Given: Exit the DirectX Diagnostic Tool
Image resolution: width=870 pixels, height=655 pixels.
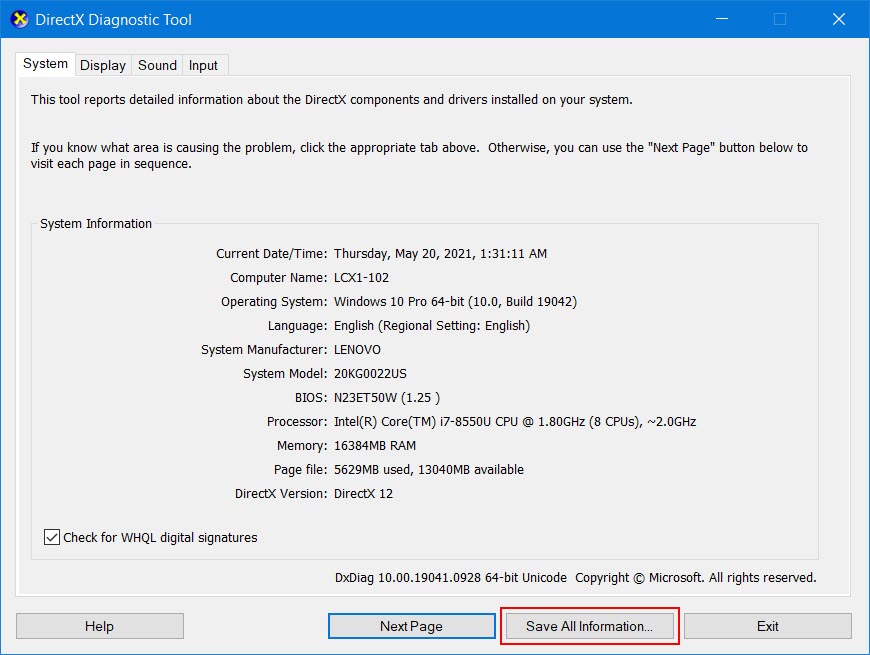Looking at the screenshot, I should click(x=767, y=626).
